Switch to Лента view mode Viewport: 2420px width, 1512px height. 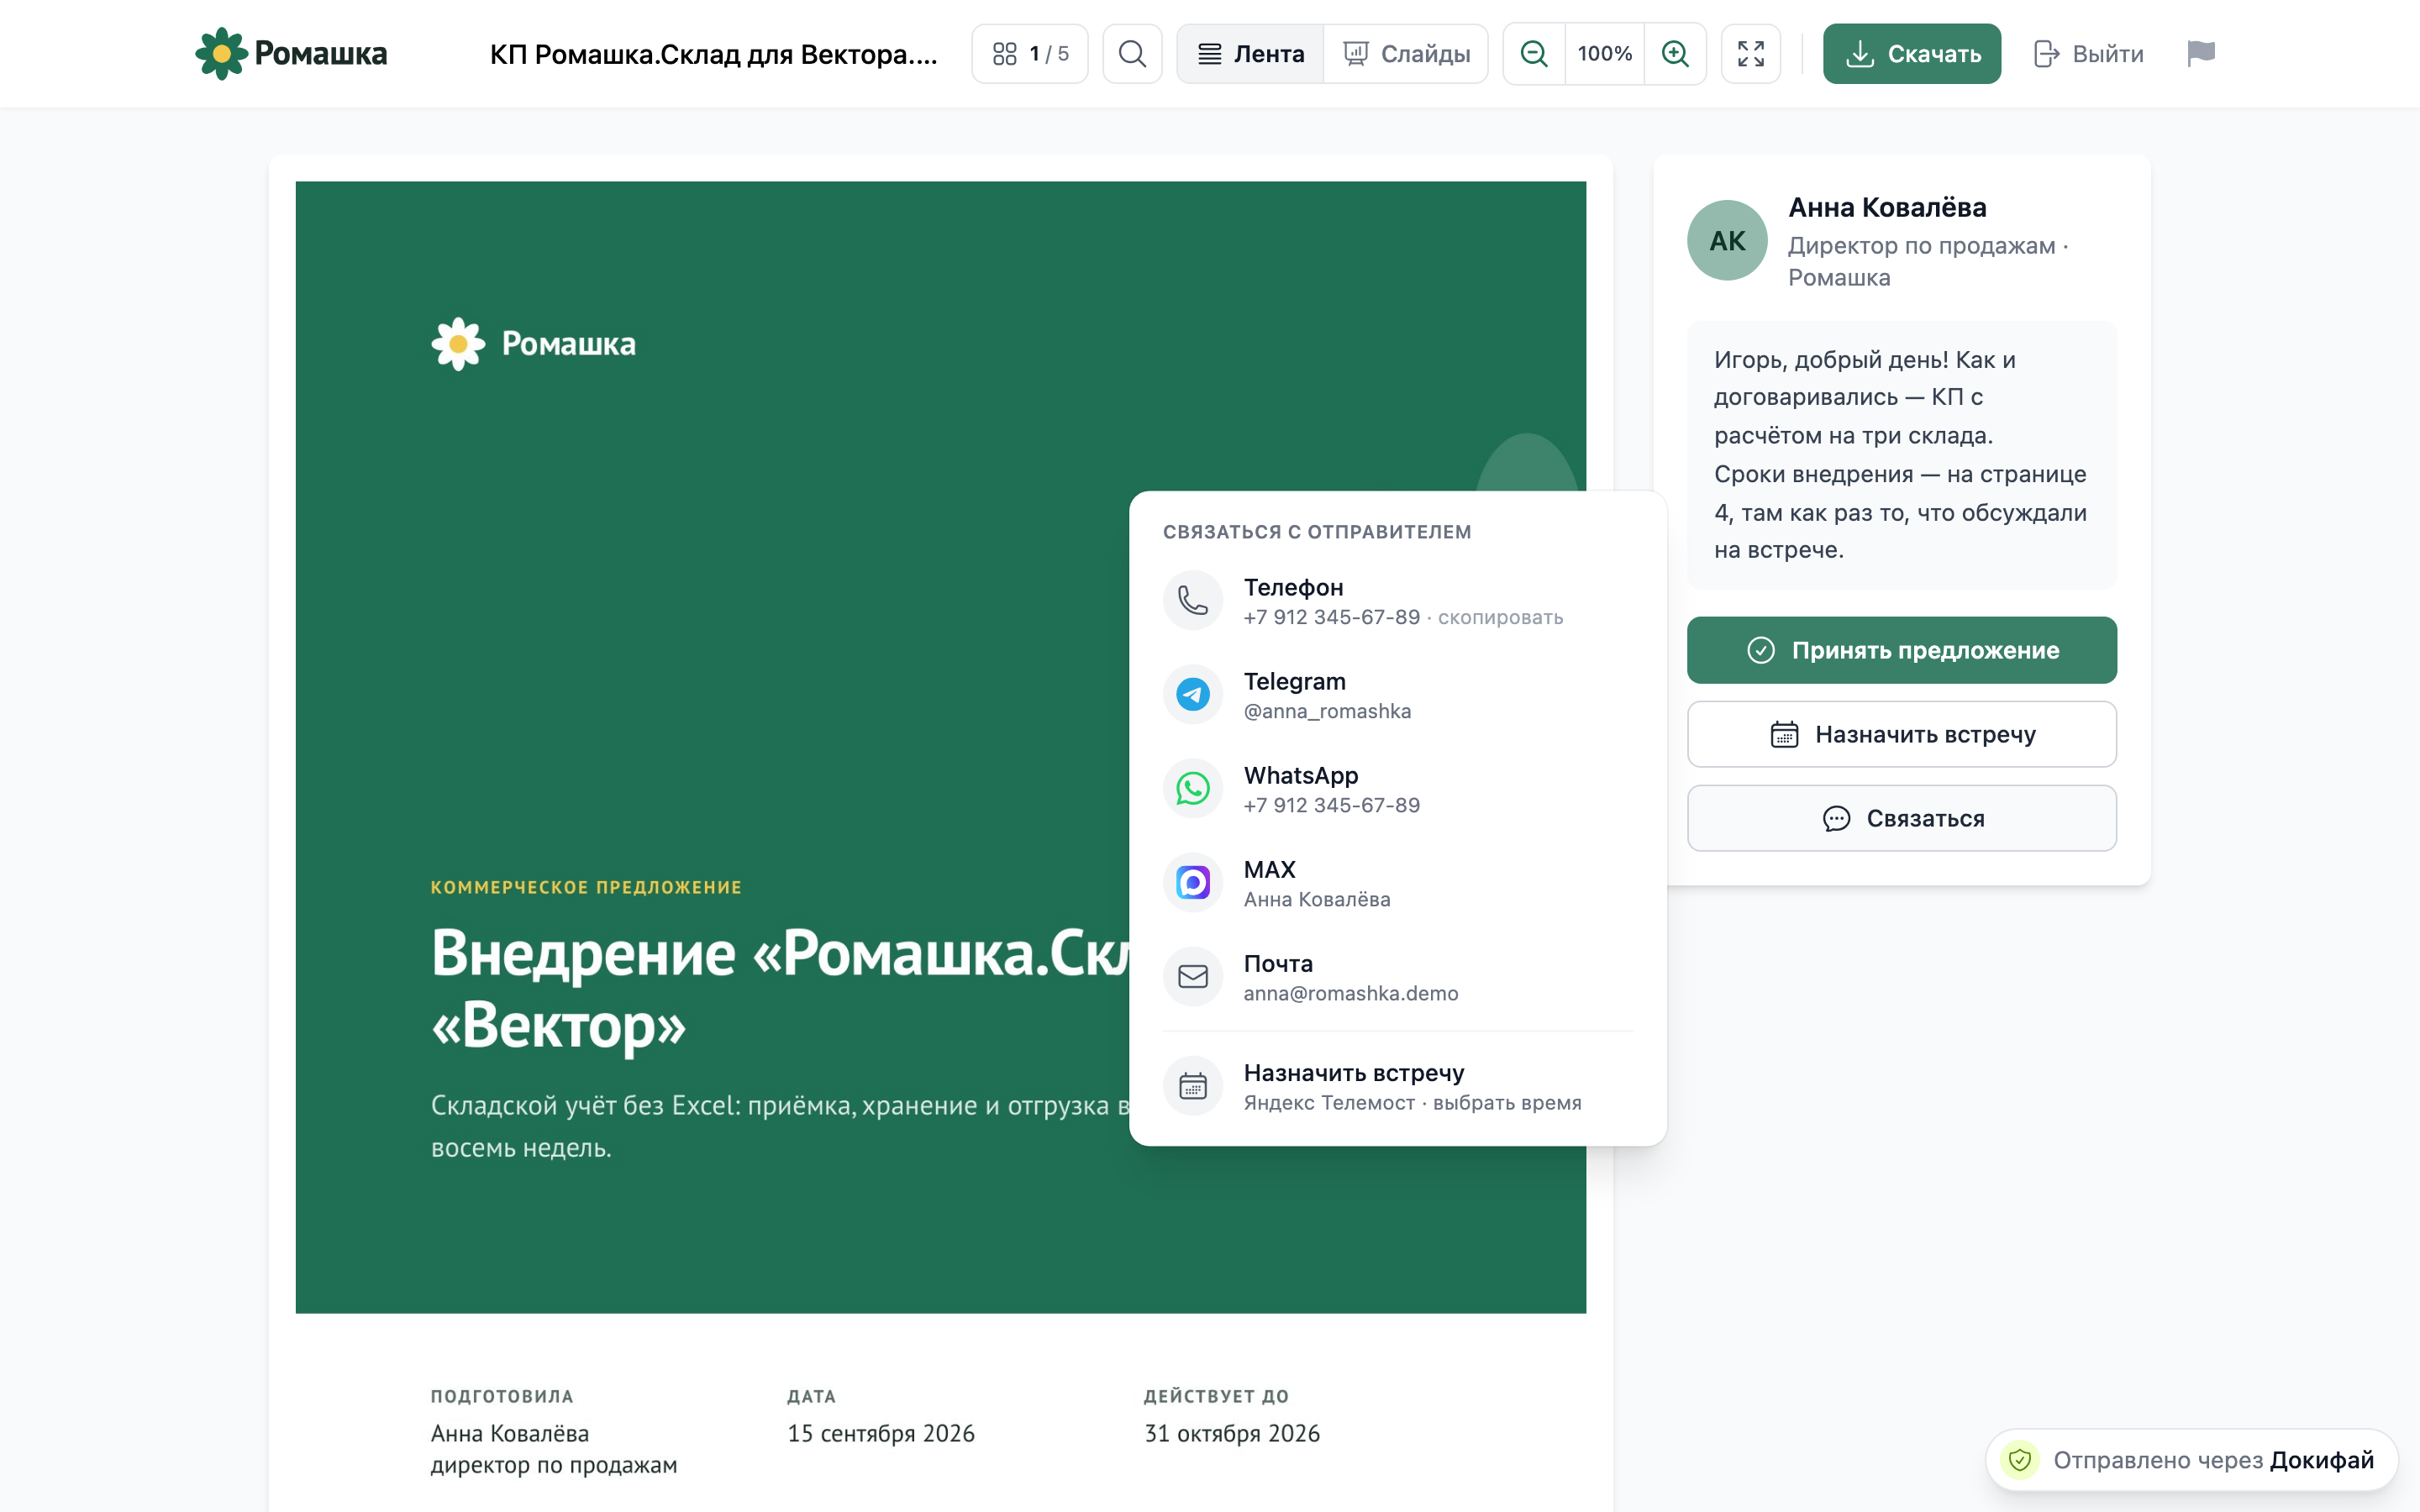coord(1251,54)
